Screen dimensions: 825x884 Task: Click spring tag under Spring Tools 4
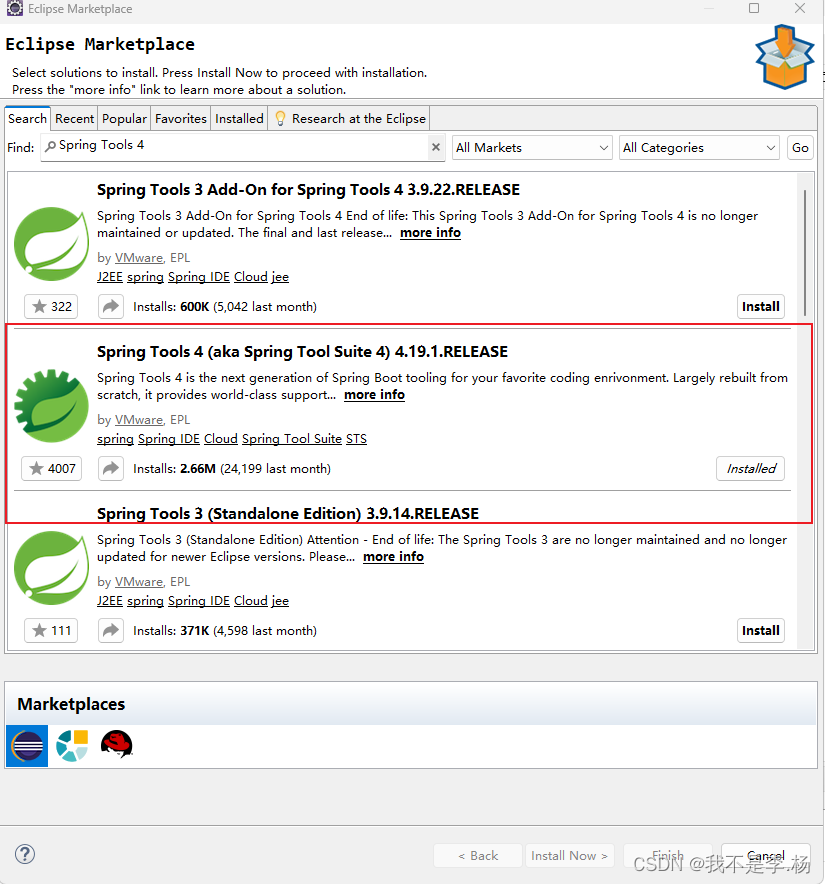coord(115,439)
